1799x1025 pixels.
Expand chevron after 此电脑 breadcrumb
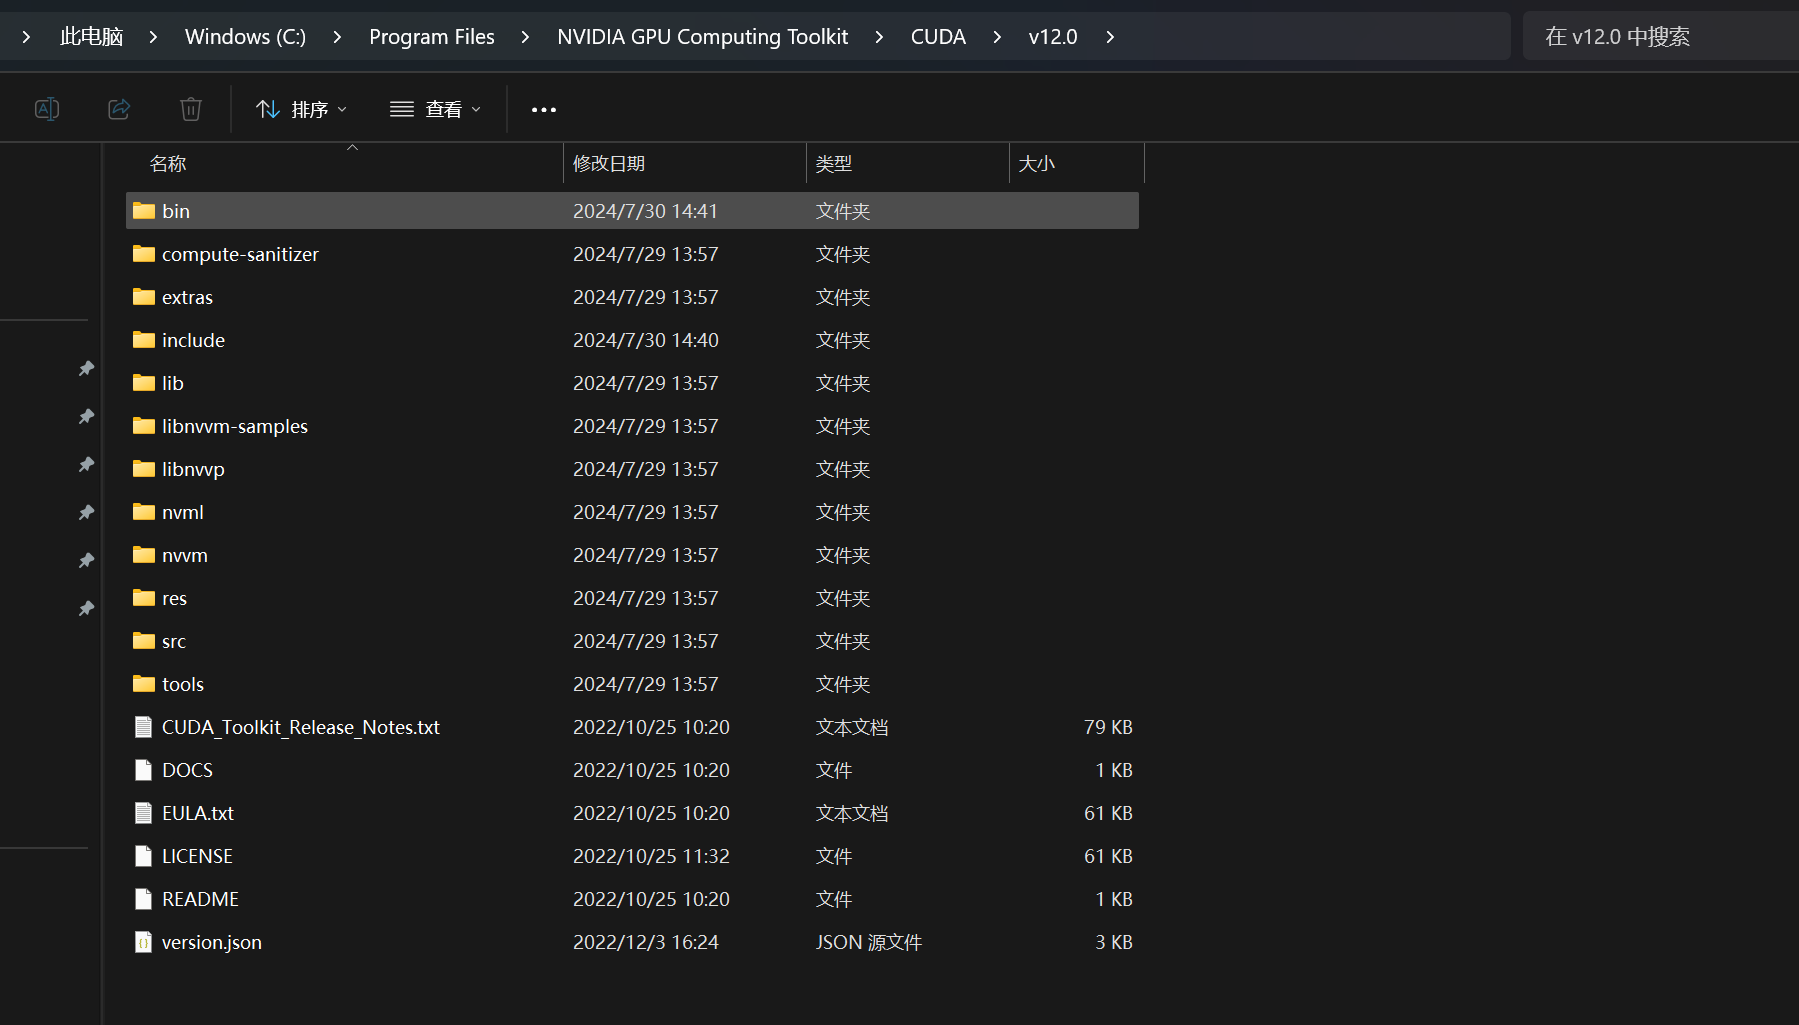coord(153,37)
